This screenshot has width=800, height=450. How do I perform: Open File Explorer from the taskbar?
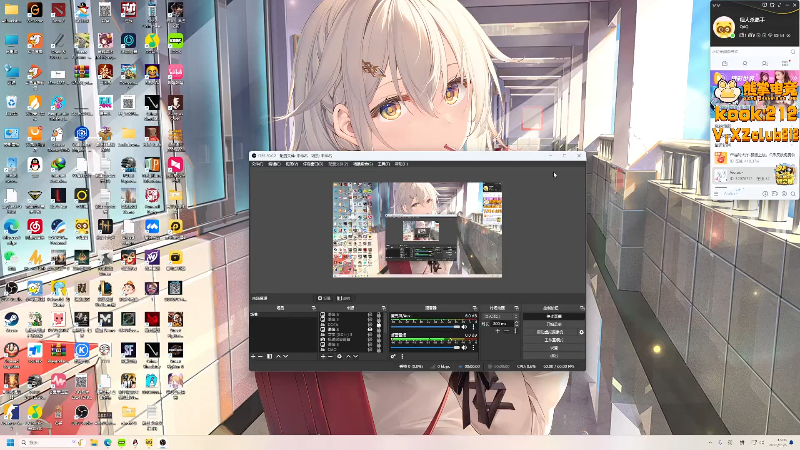(x=94, y=442)
